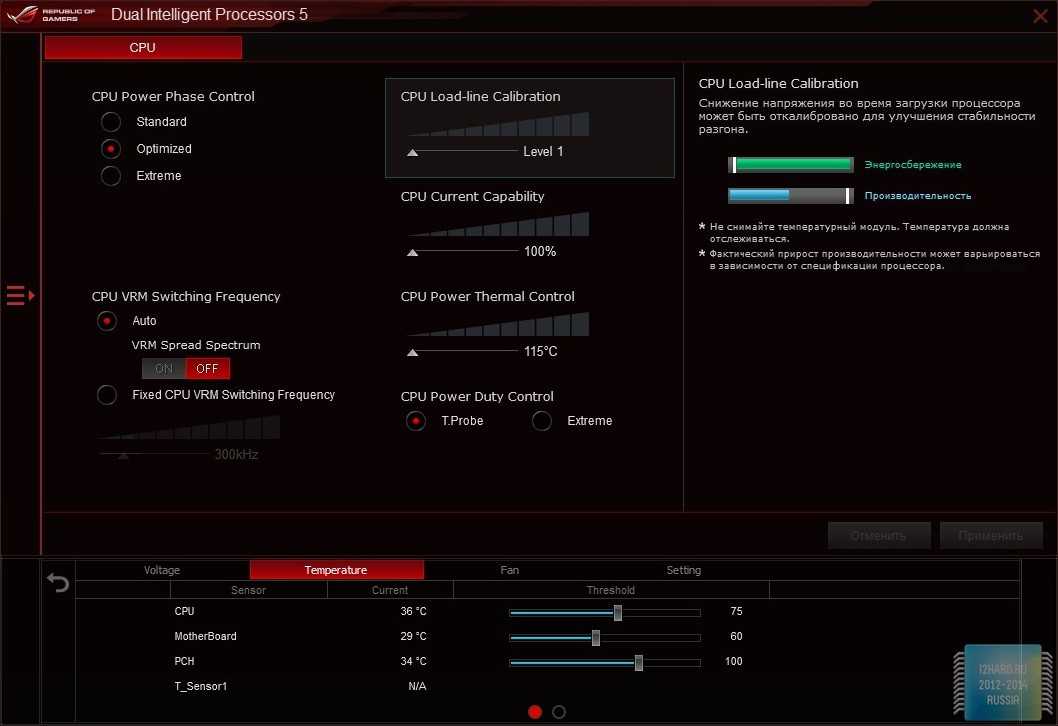
Task: Select Standard CPU power phase control
Action: tap(110, 122)
